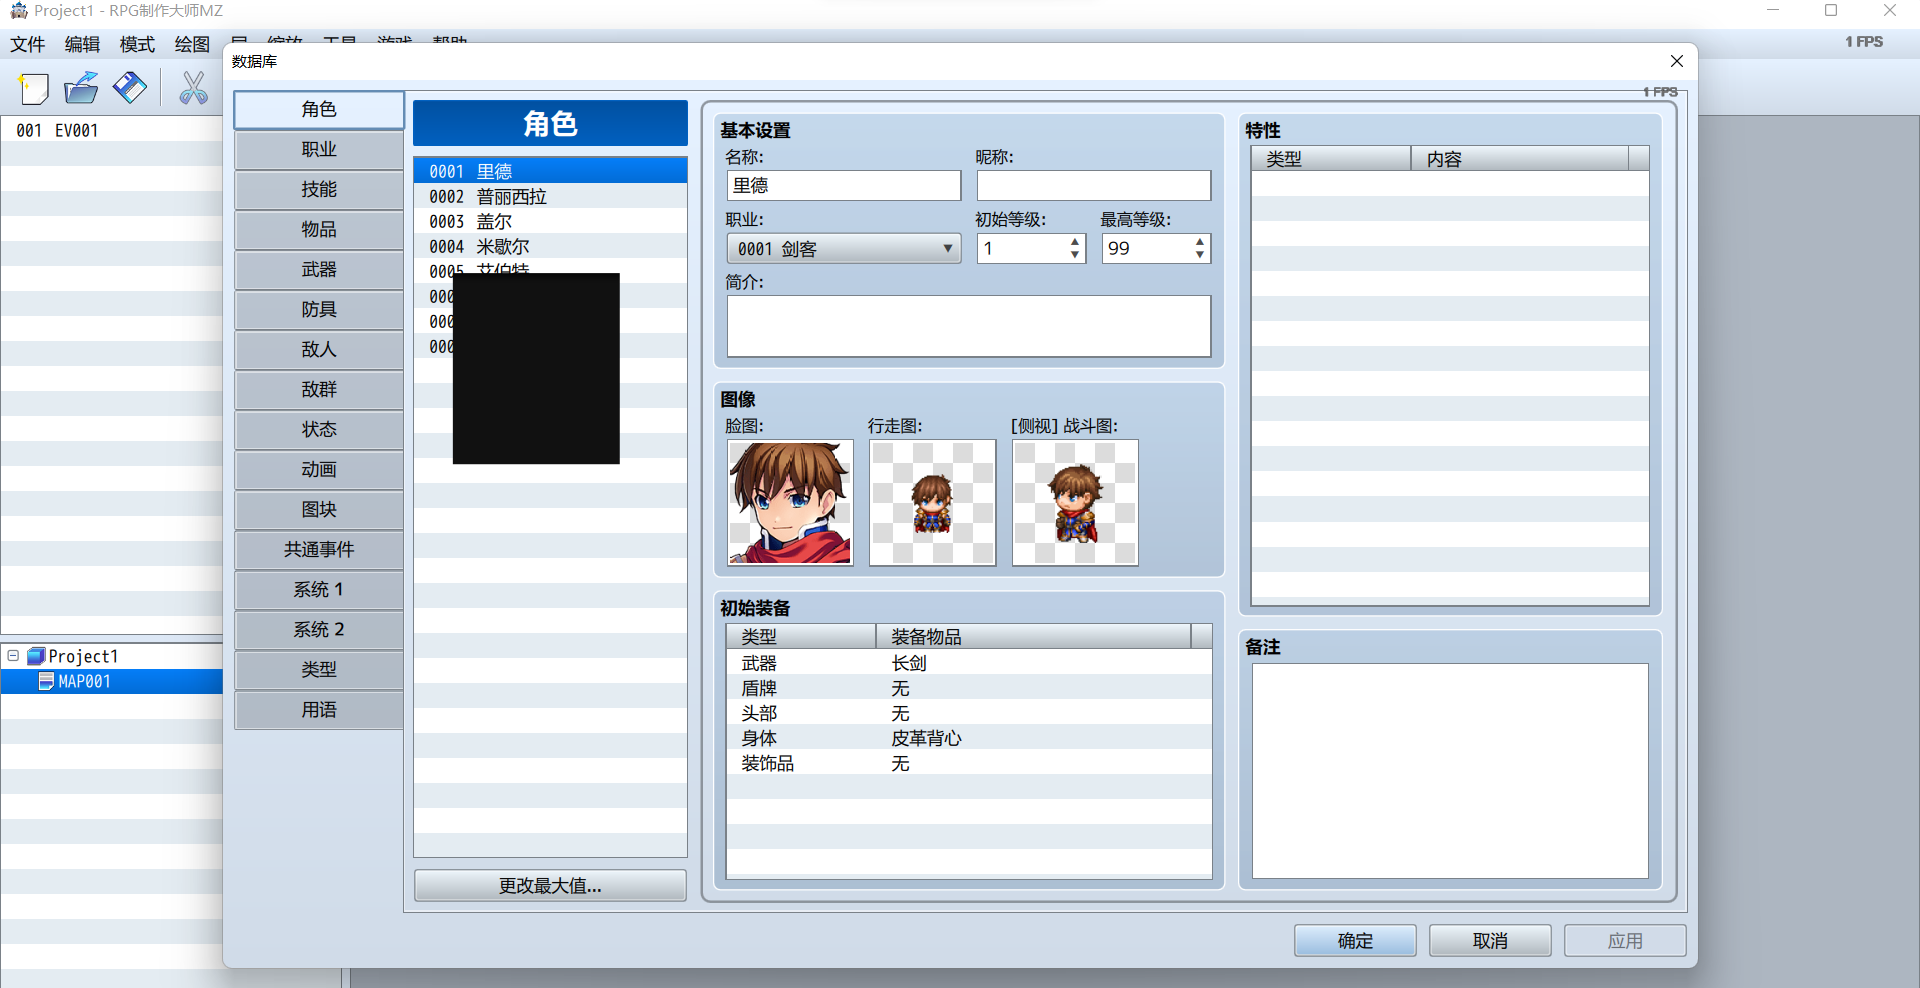
Task: Open the 绘图 menu
Action: tap(192, 44)
